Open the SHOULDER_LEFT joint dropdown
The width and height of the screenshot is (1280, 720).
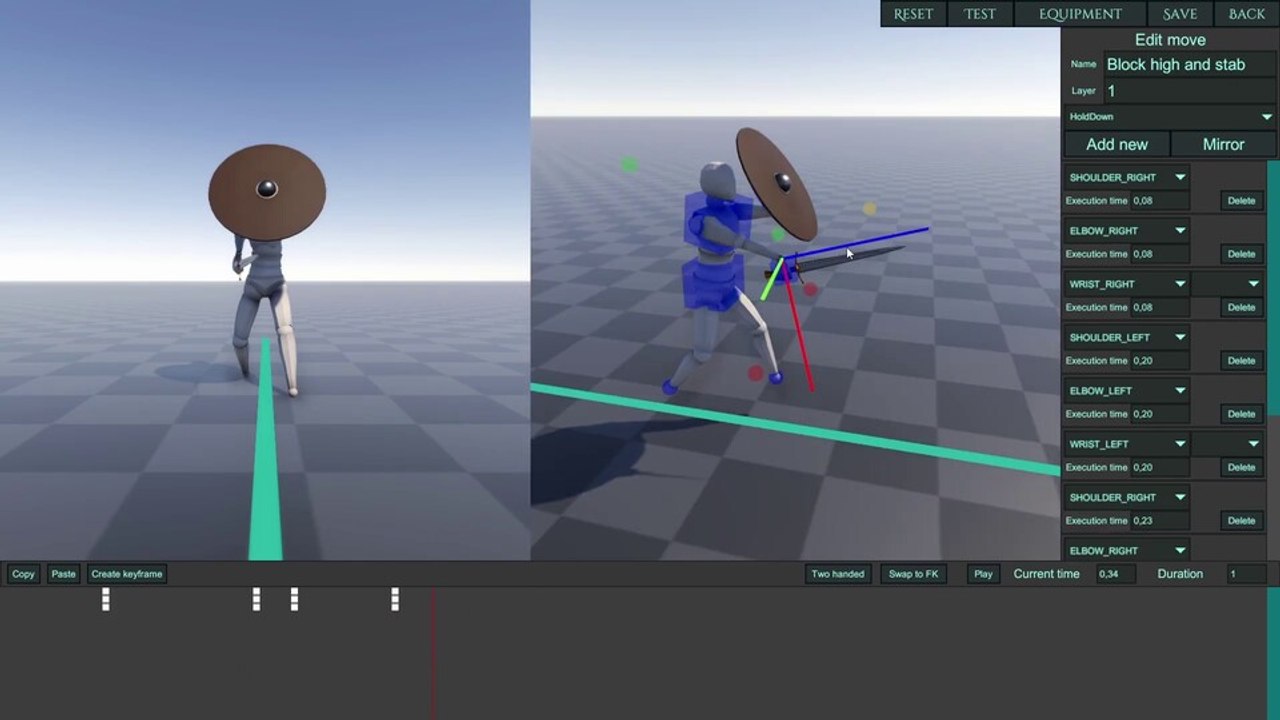pos(1126,337)
